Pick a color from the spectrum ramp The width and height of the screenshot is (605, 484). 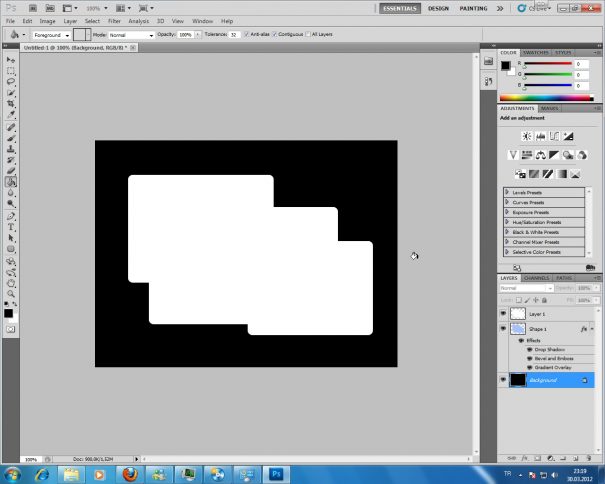pos(546,98)
